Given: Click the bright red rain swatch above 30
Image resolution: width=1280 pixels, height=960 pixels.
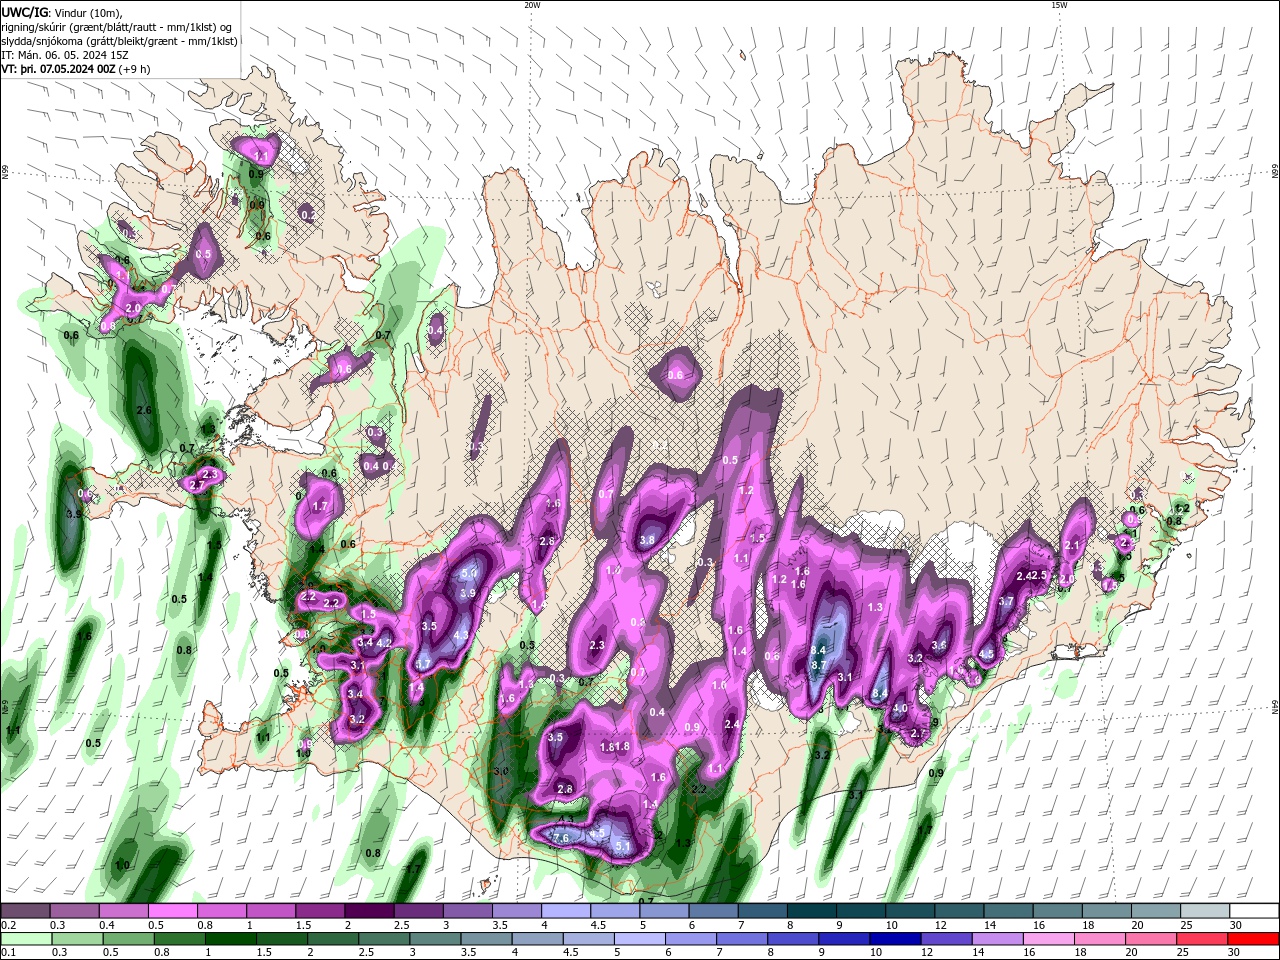Looking at the screenshot, I should [1253, 939].
